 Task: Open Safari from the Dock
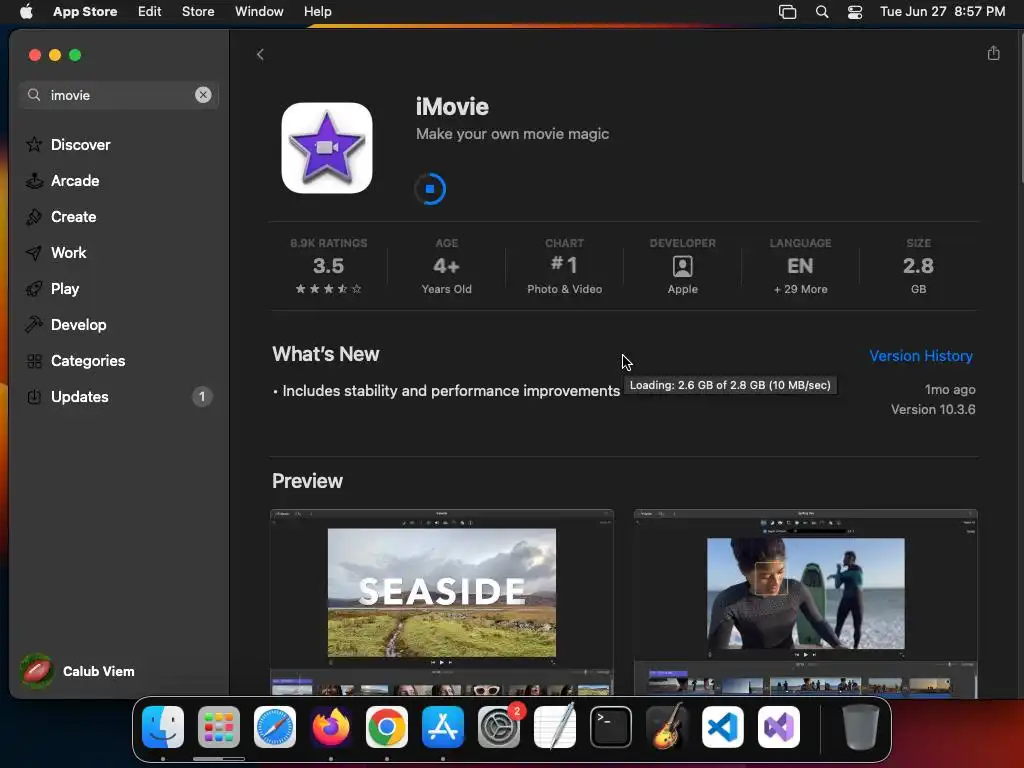coord(275,727)
